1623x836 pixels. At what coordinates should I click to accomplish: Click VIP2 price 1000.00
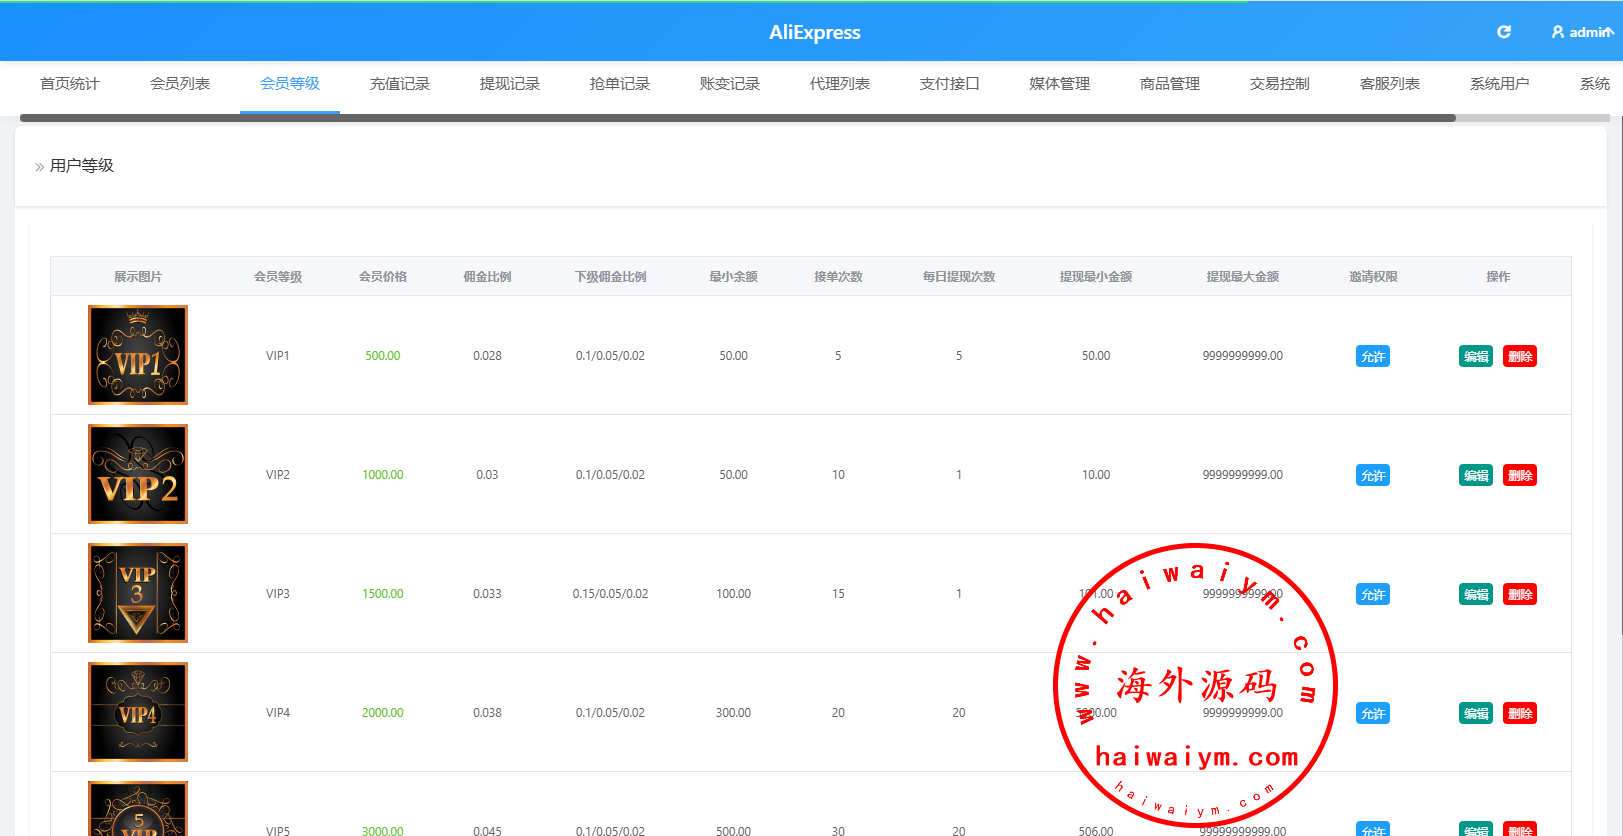(383, 475)
